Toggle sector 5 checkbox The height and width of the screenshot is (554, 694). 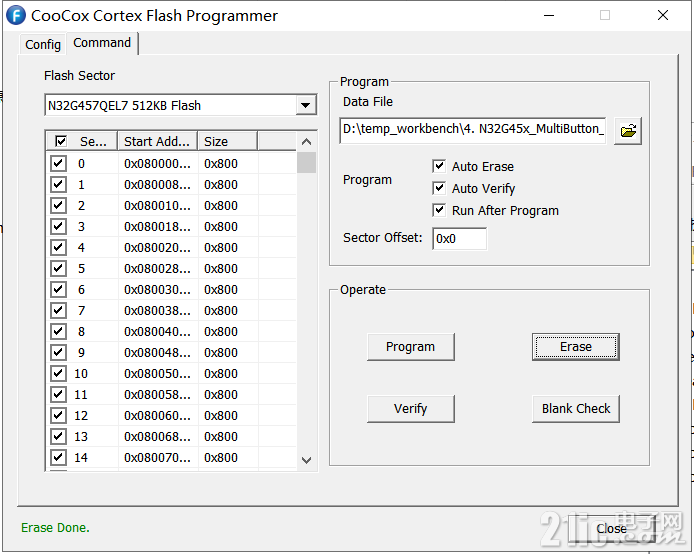pyautogui.click(x=58, y=268)
